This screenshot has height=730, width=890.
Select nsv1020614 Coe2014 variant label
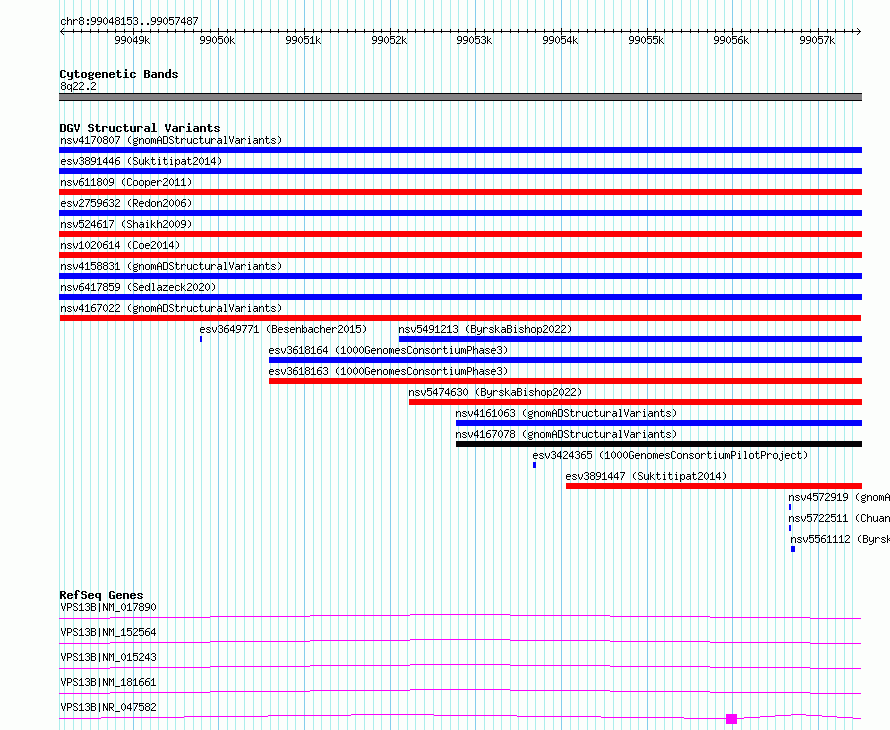[120, 245]
